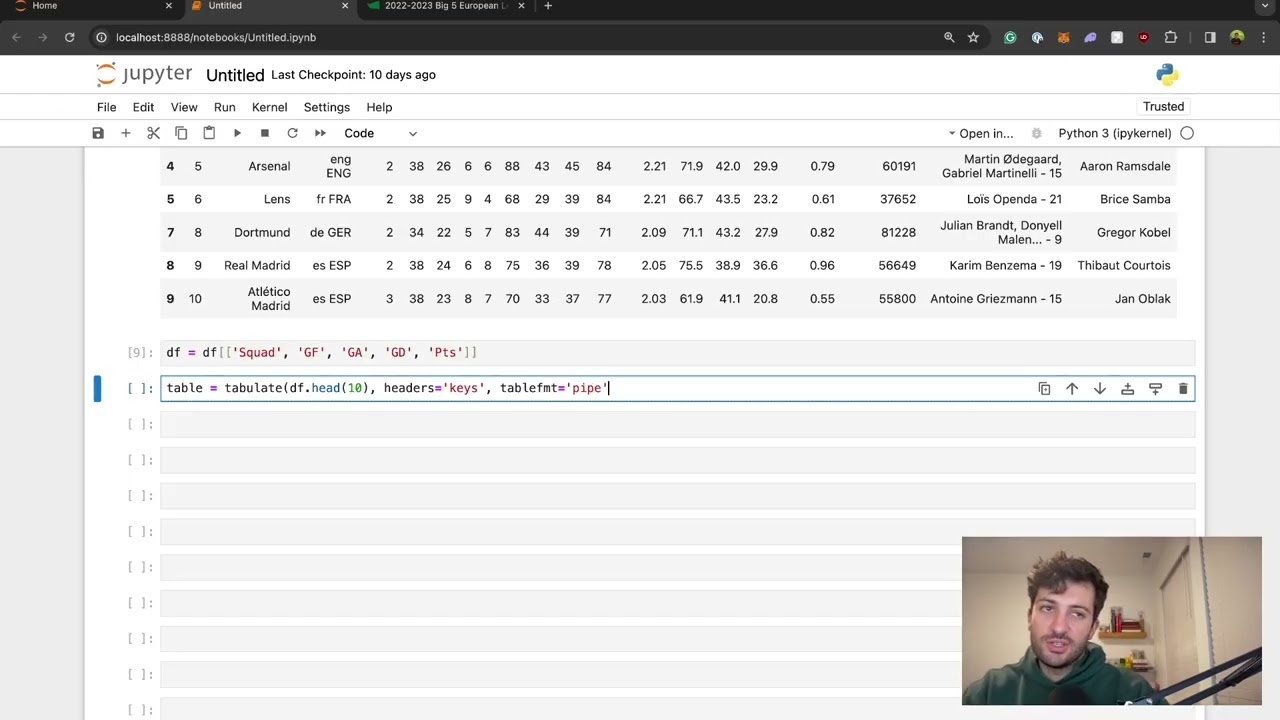Expand the tab search chevron
The image size is (1280, 720).
(1265, 6)
